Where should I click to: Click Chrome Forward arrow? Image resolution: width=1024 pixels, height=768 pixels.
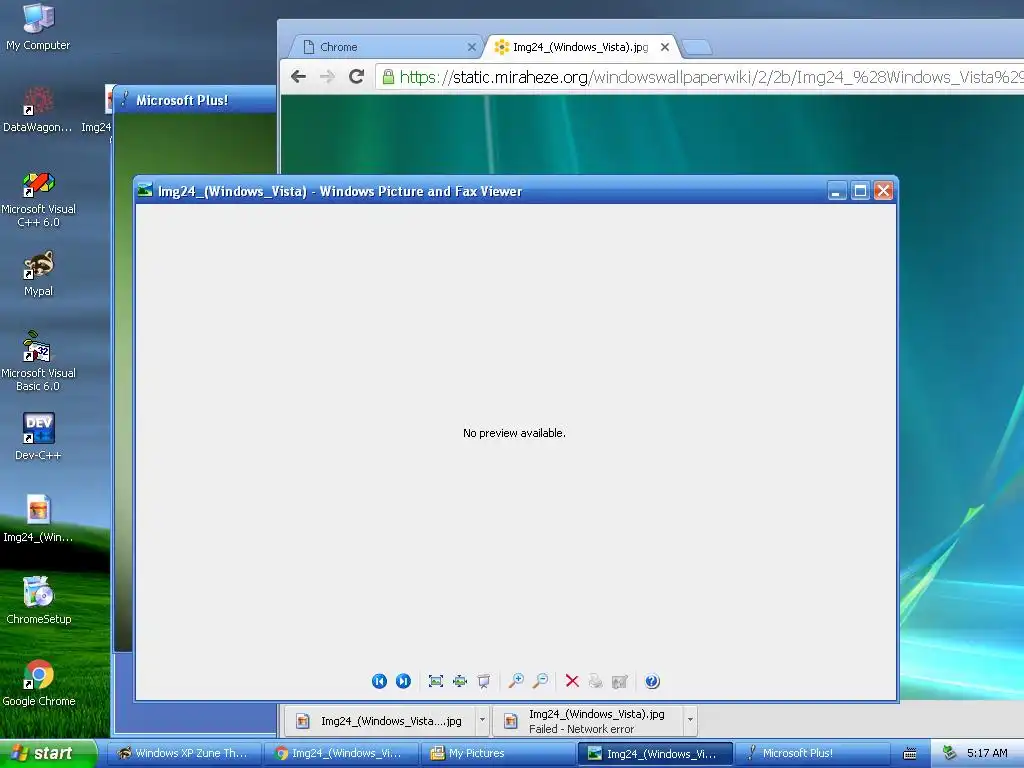click(327, 76)
